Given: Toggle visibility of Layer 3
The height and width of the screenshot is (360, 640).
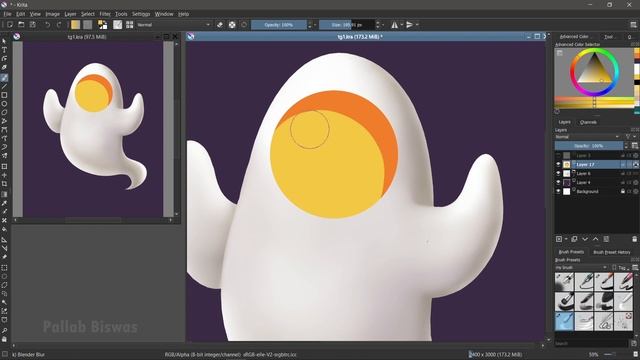Looking at the screenshot, I should pos(558,156).
